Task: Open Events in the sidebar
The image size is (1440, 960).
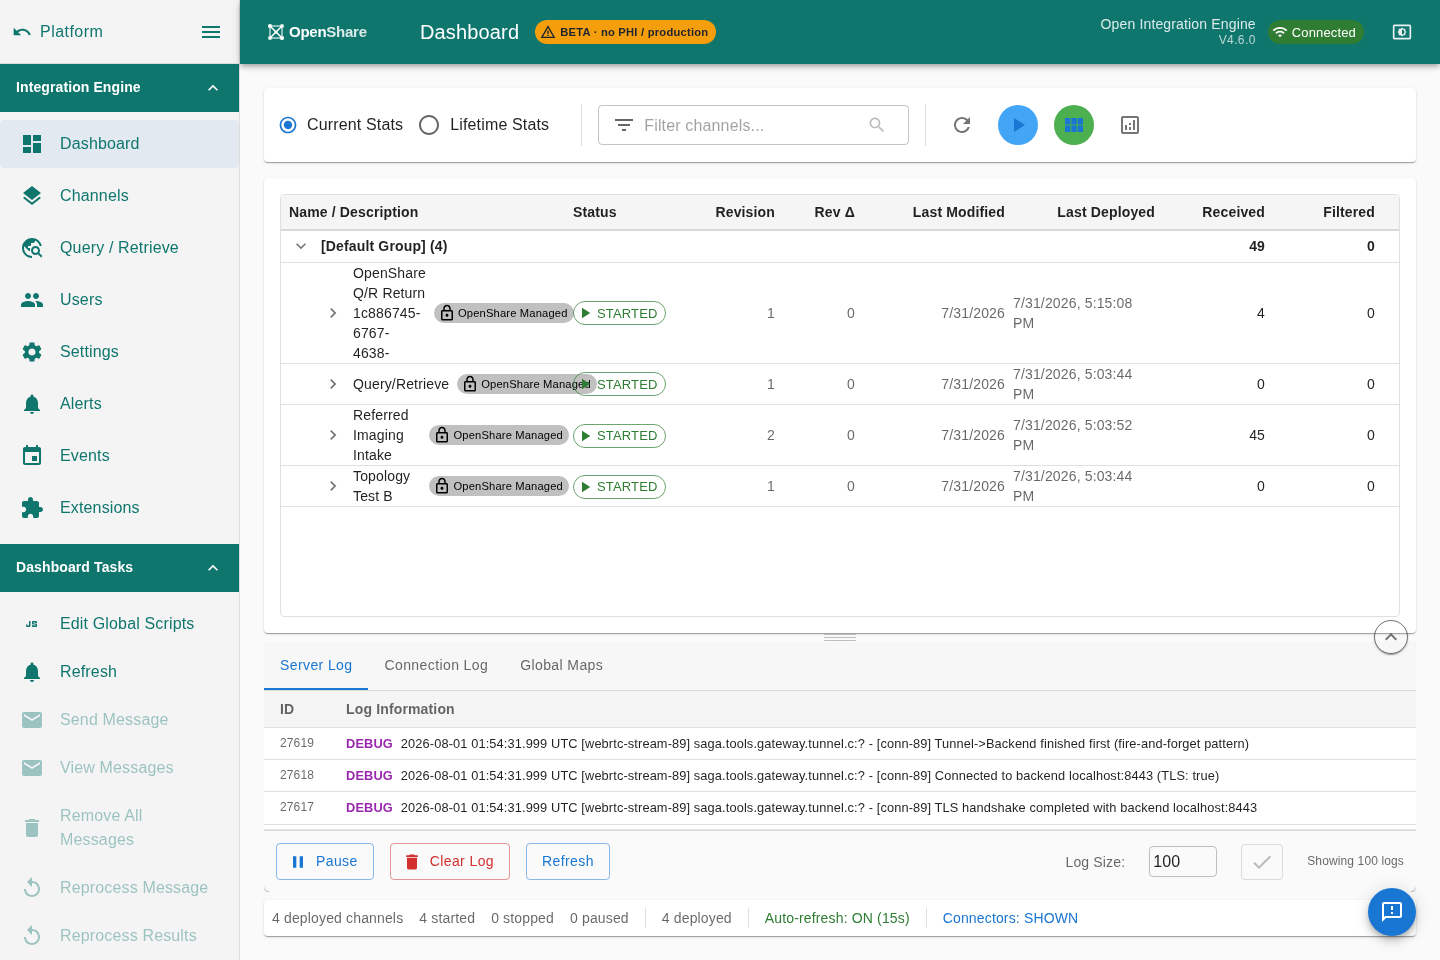Action: pos(120,456)
